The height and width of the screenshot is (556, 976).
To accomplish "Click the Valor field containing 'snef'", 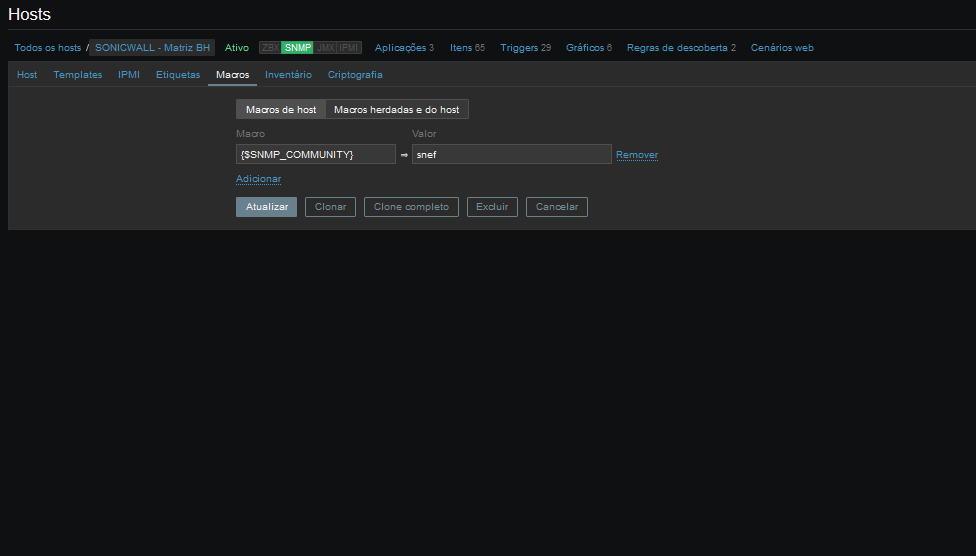I will (x=511, y=154).
